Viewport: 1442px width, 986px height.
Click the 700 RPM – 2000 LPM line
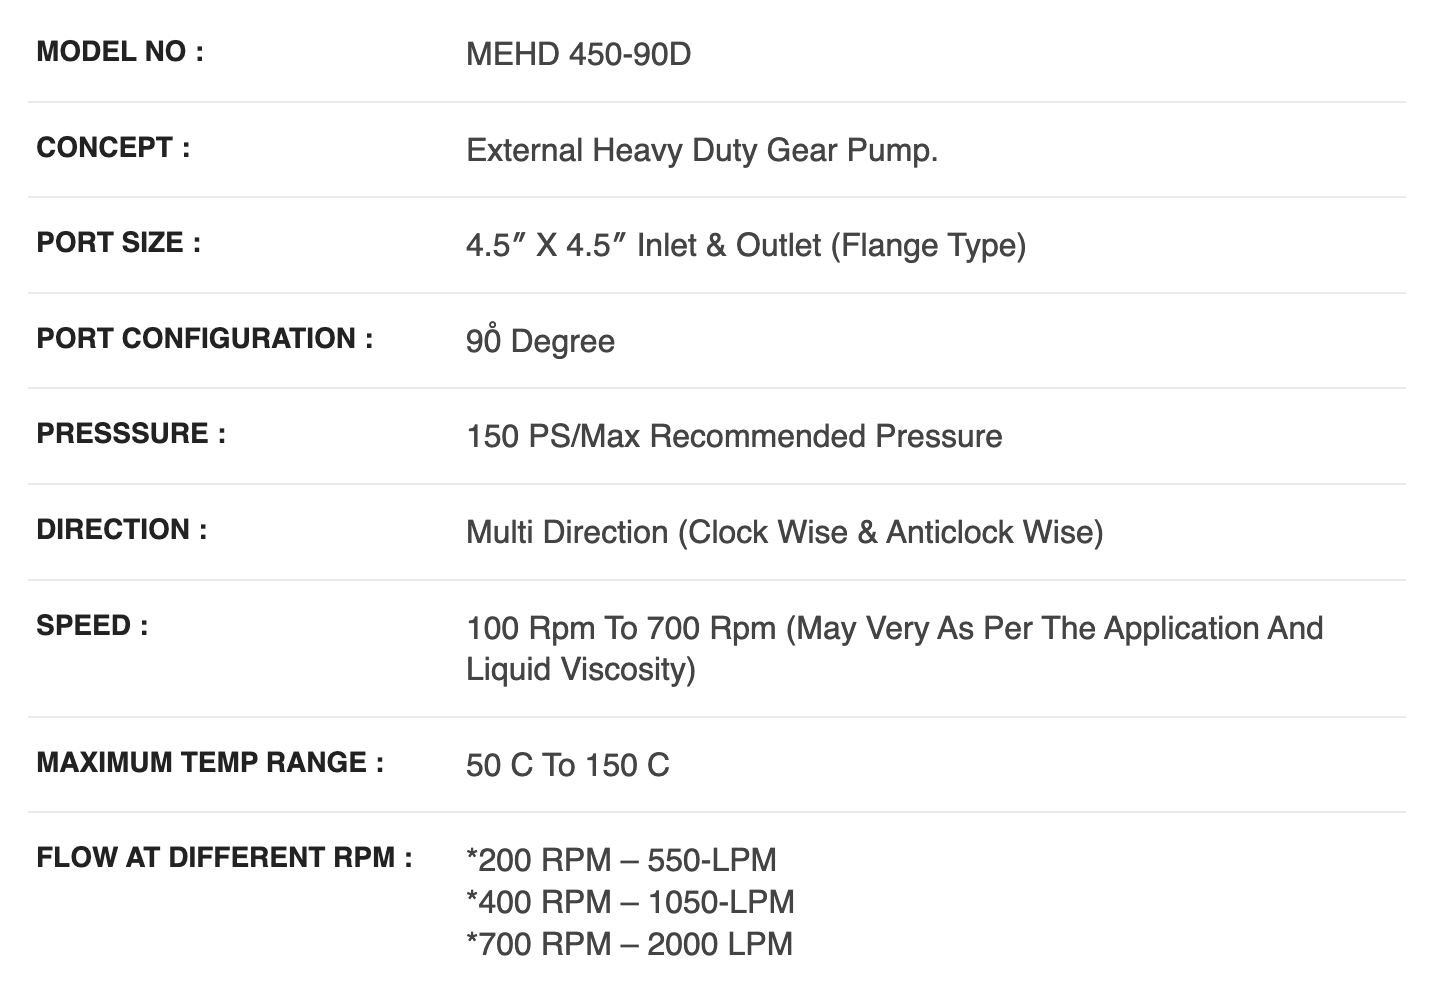(x=629, y=944)
